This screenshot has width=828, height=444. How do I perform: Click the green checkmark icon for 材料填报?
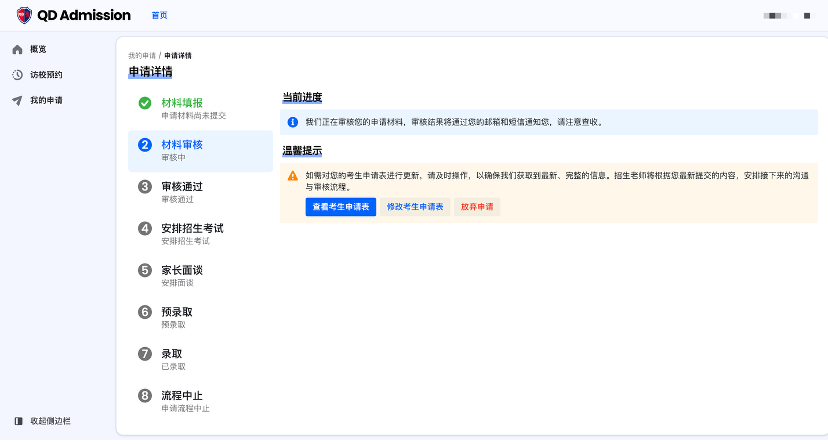coord(145,103)
